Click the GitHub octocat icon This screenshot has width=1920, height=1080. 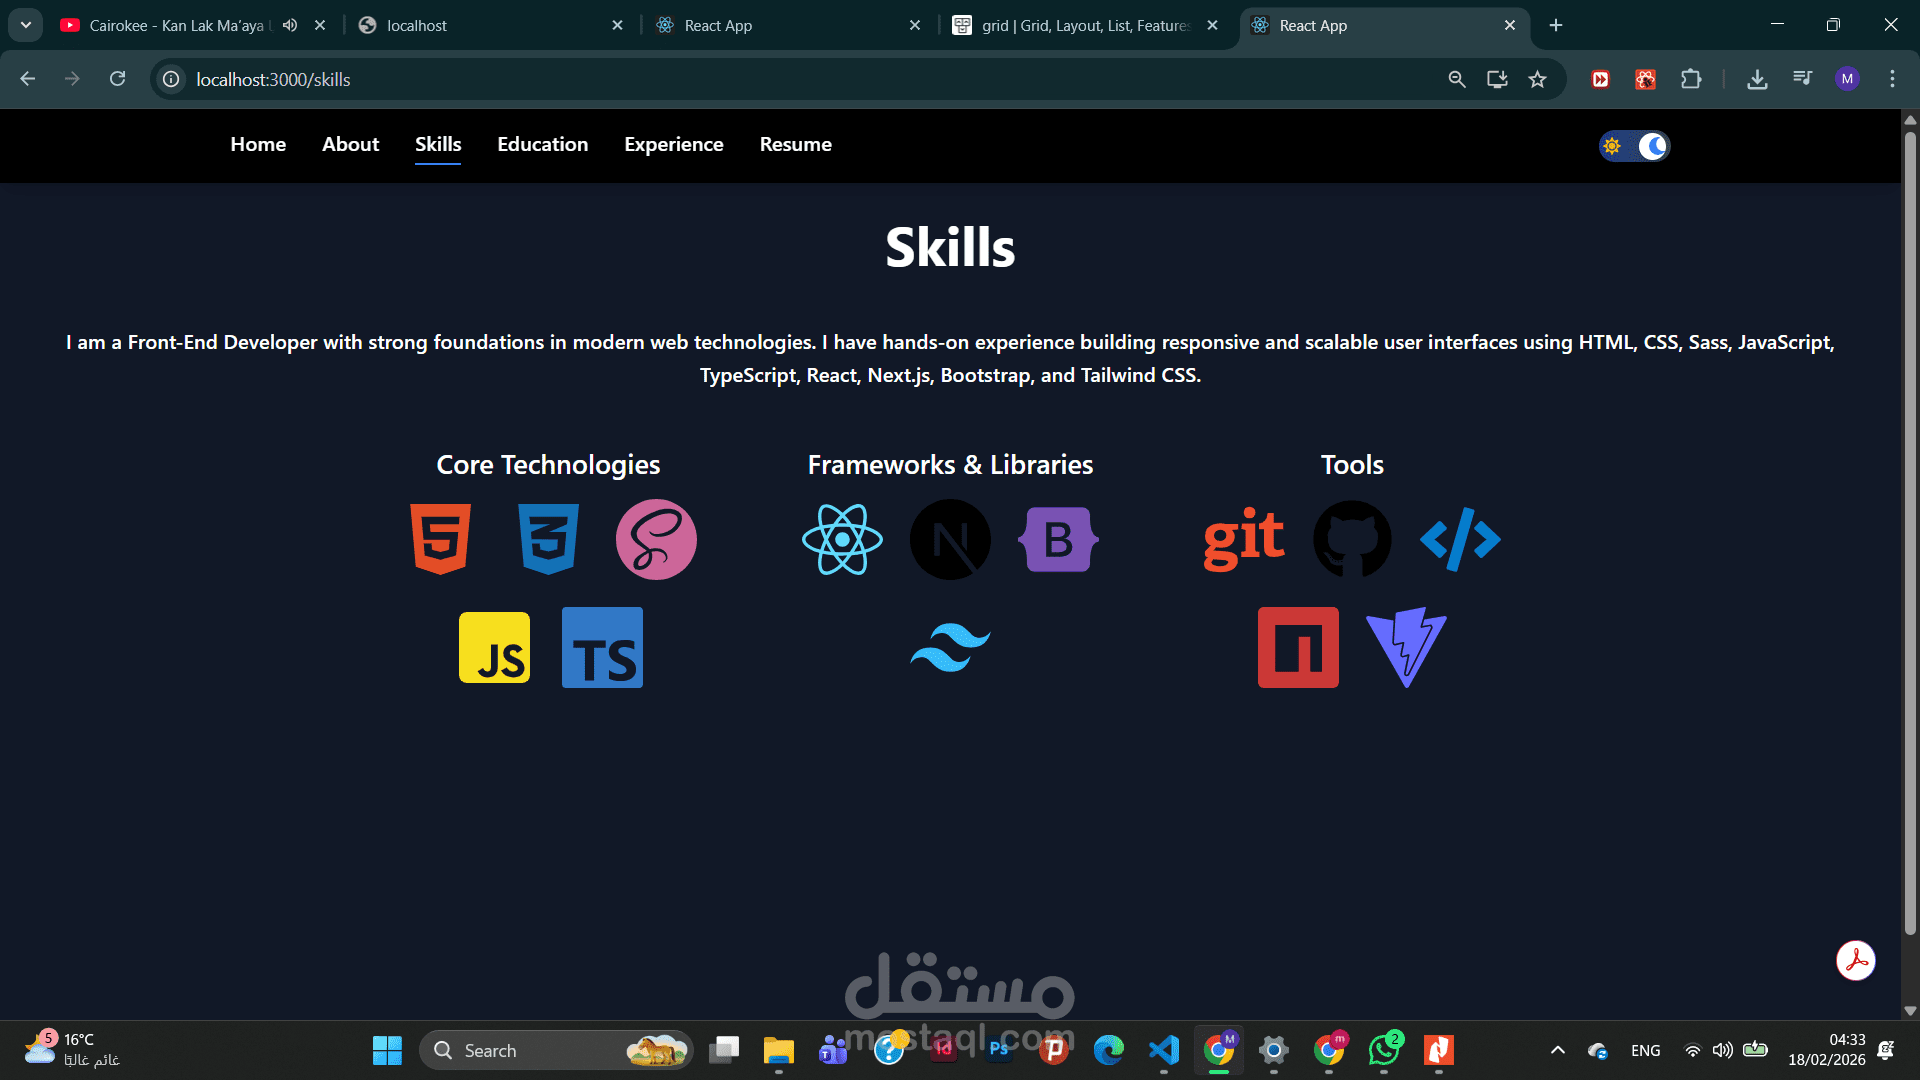[x=1352, y=539]
